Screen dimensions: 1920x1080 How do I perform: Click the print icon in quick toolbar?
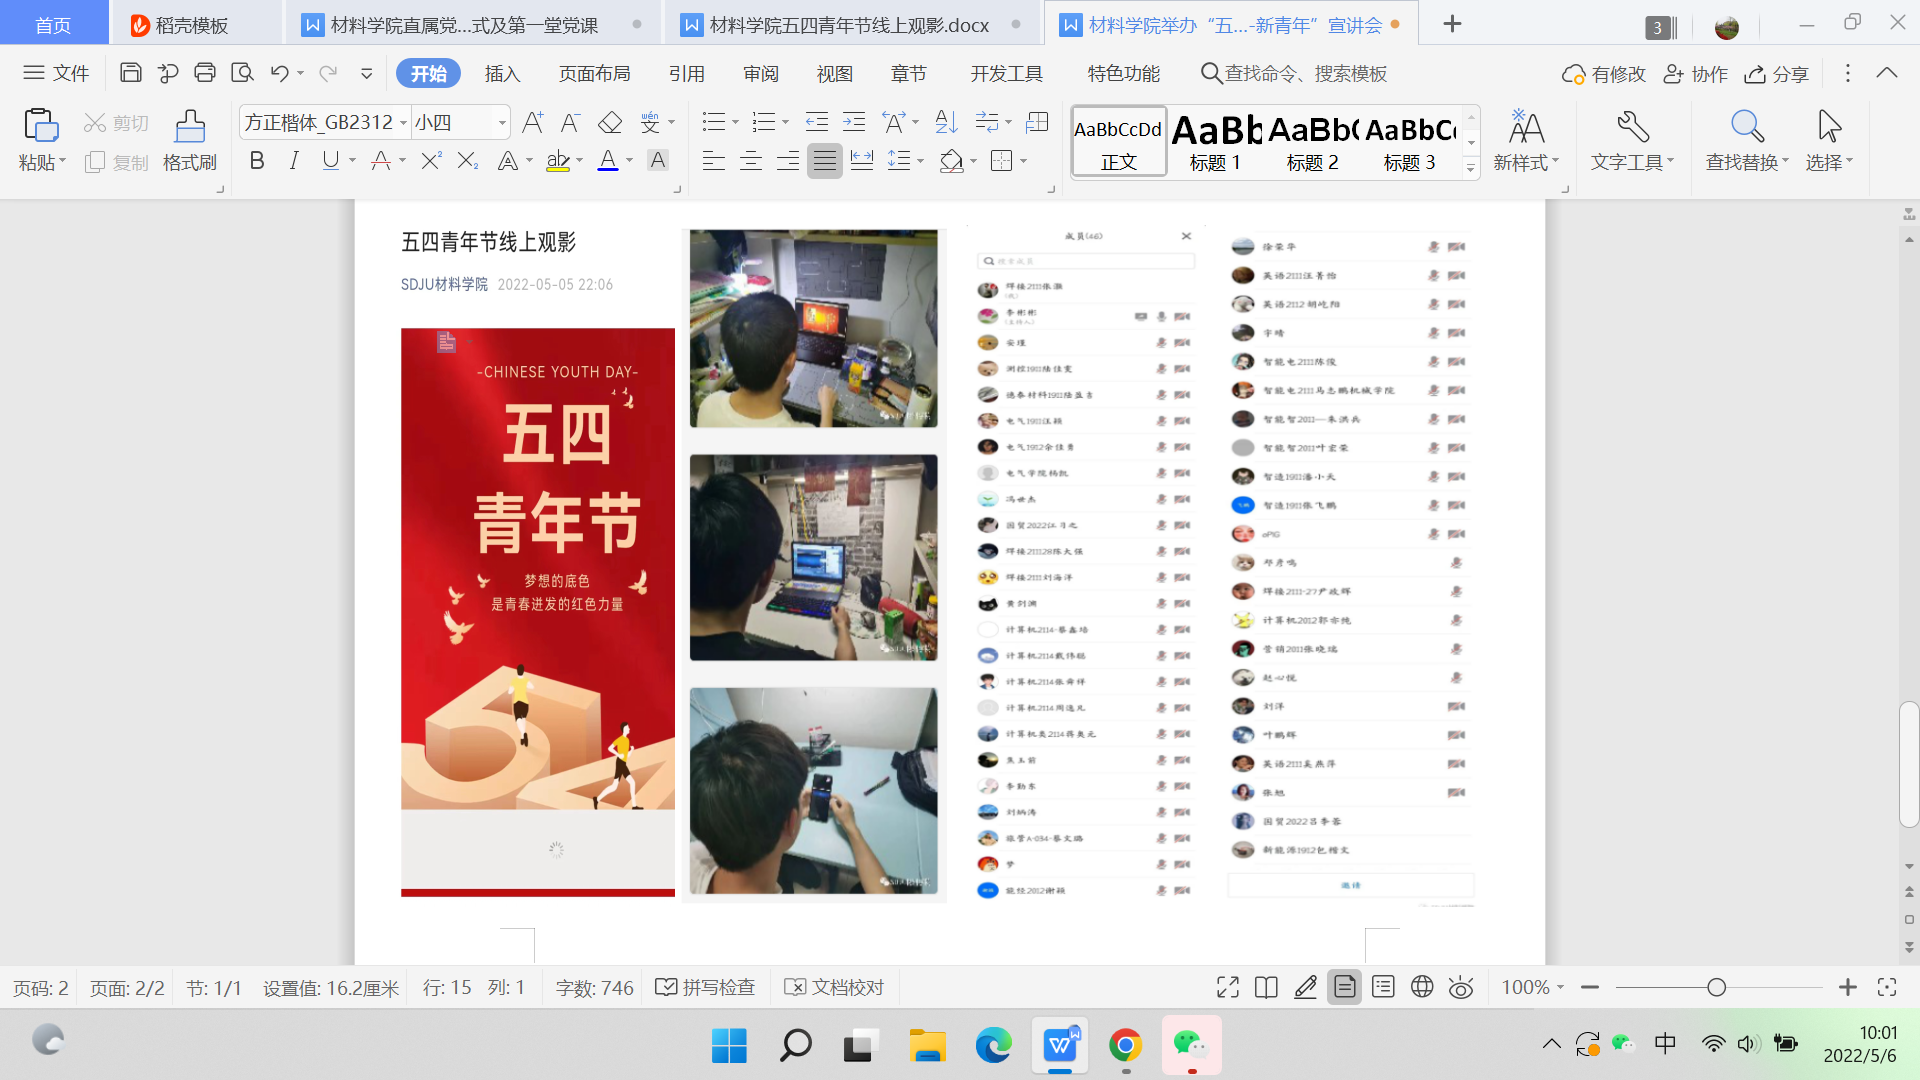[205, 73]
